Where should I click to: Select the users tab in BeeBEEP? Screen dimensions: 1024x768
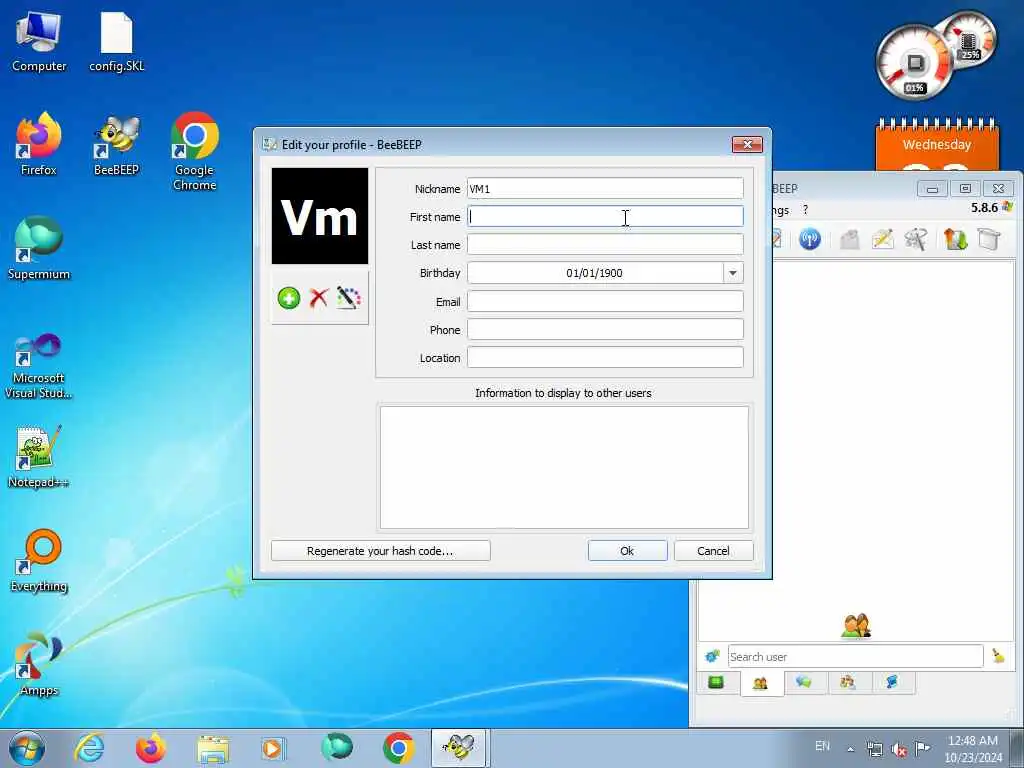(x=760, y=684)
